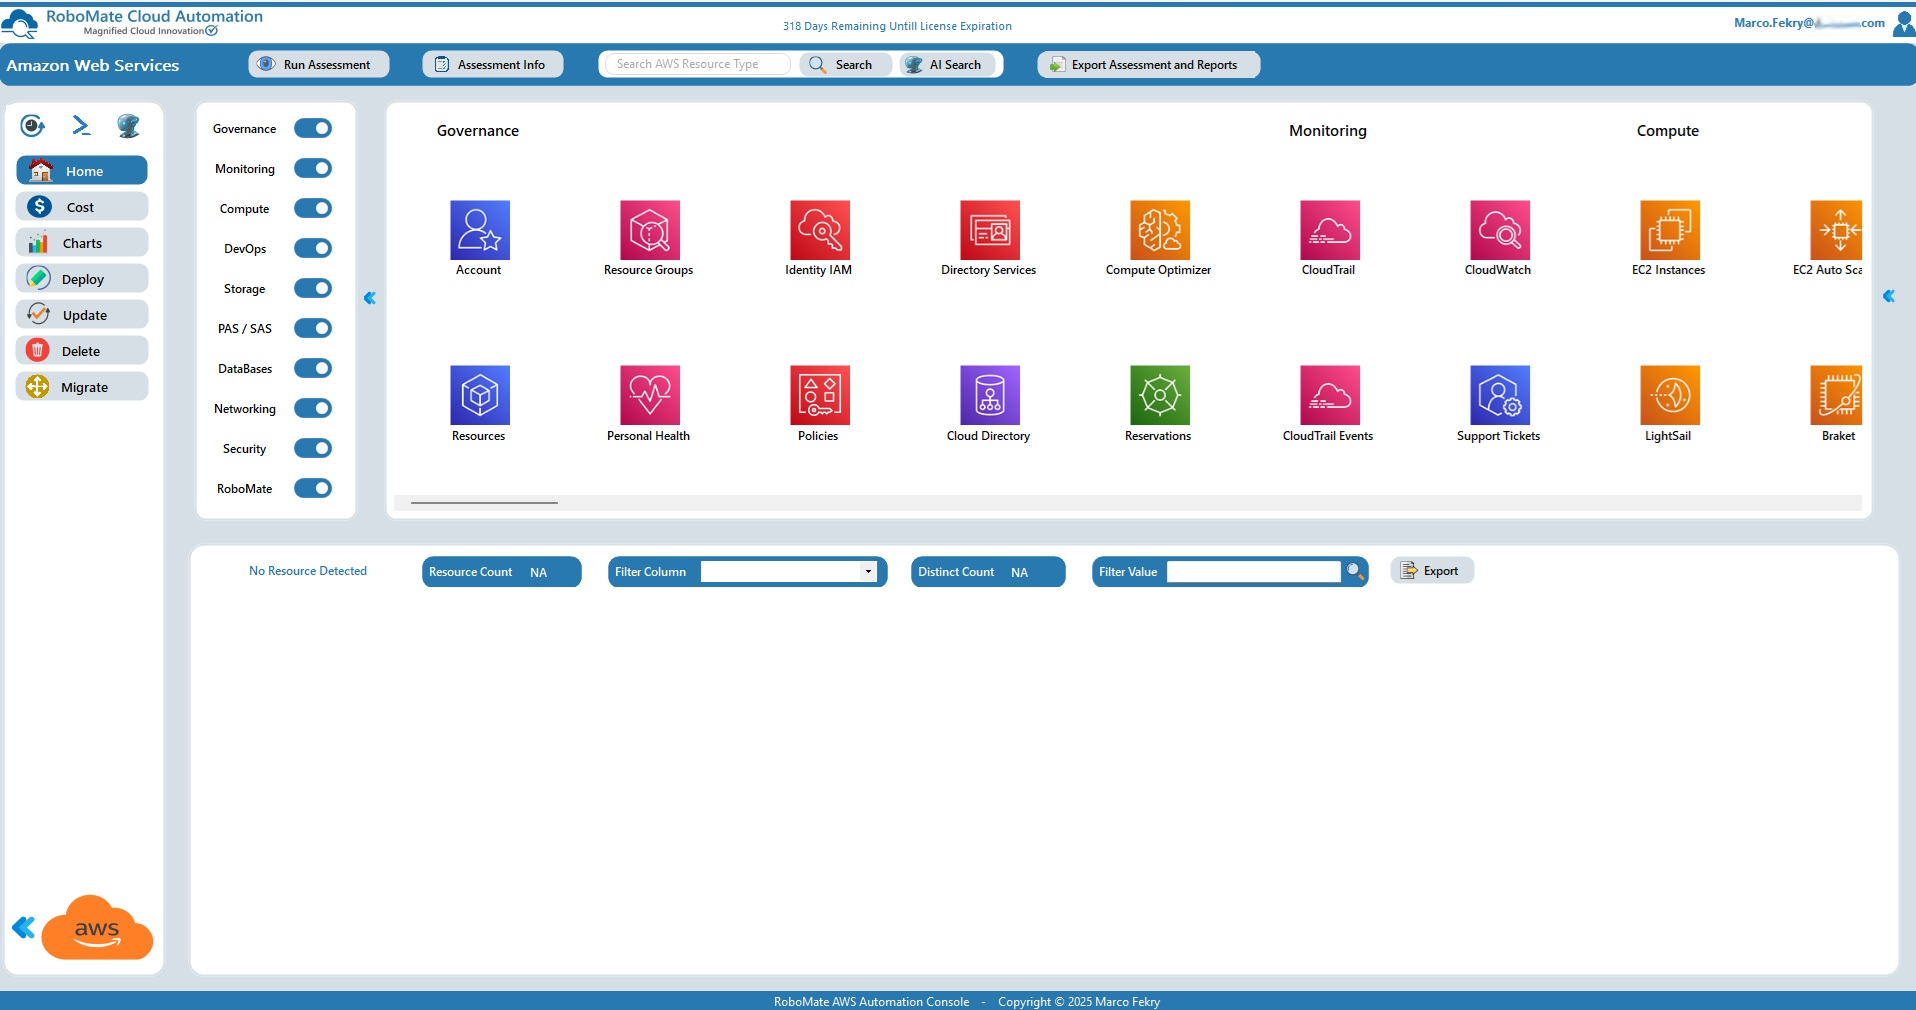Toggle the RoboMate switch
1916x1010 pixels.
[x=313, y=488]
